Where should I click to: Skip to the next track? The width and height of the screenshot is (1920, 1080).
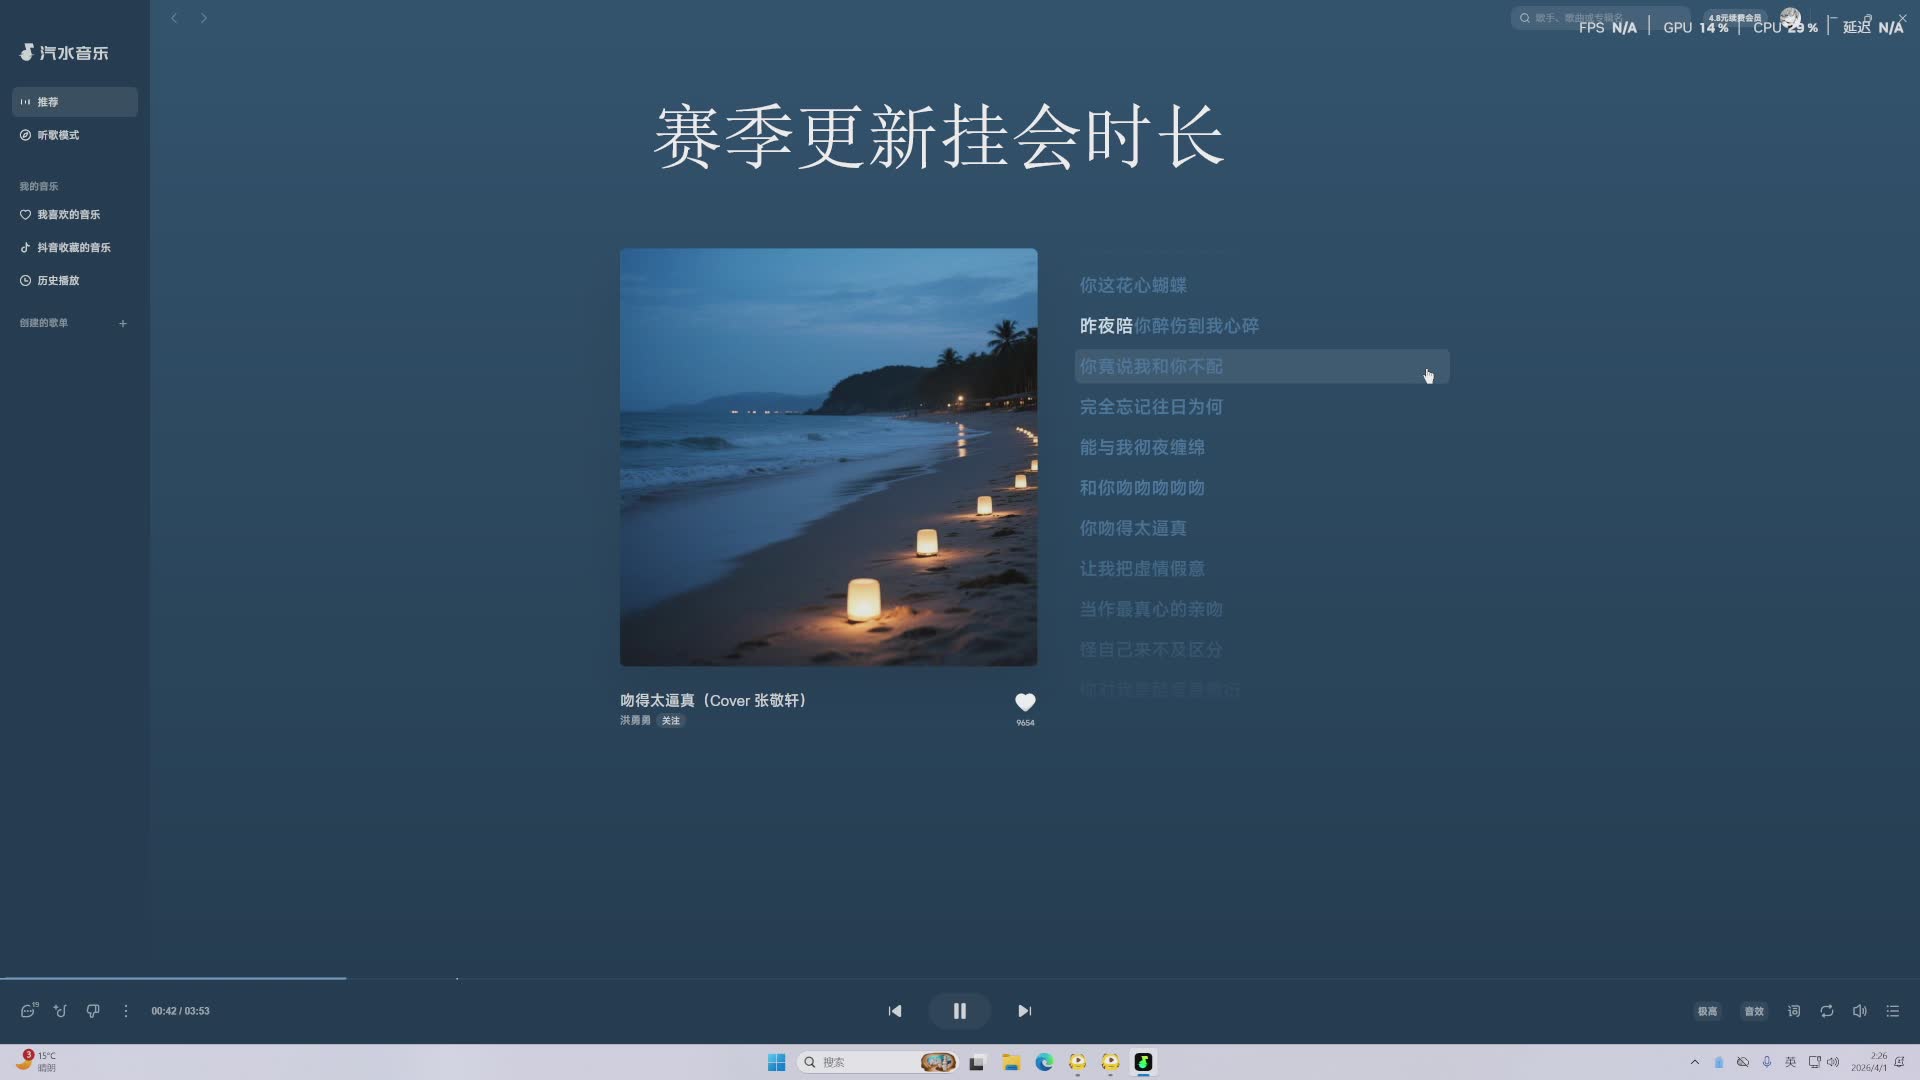[1024, 1011]
